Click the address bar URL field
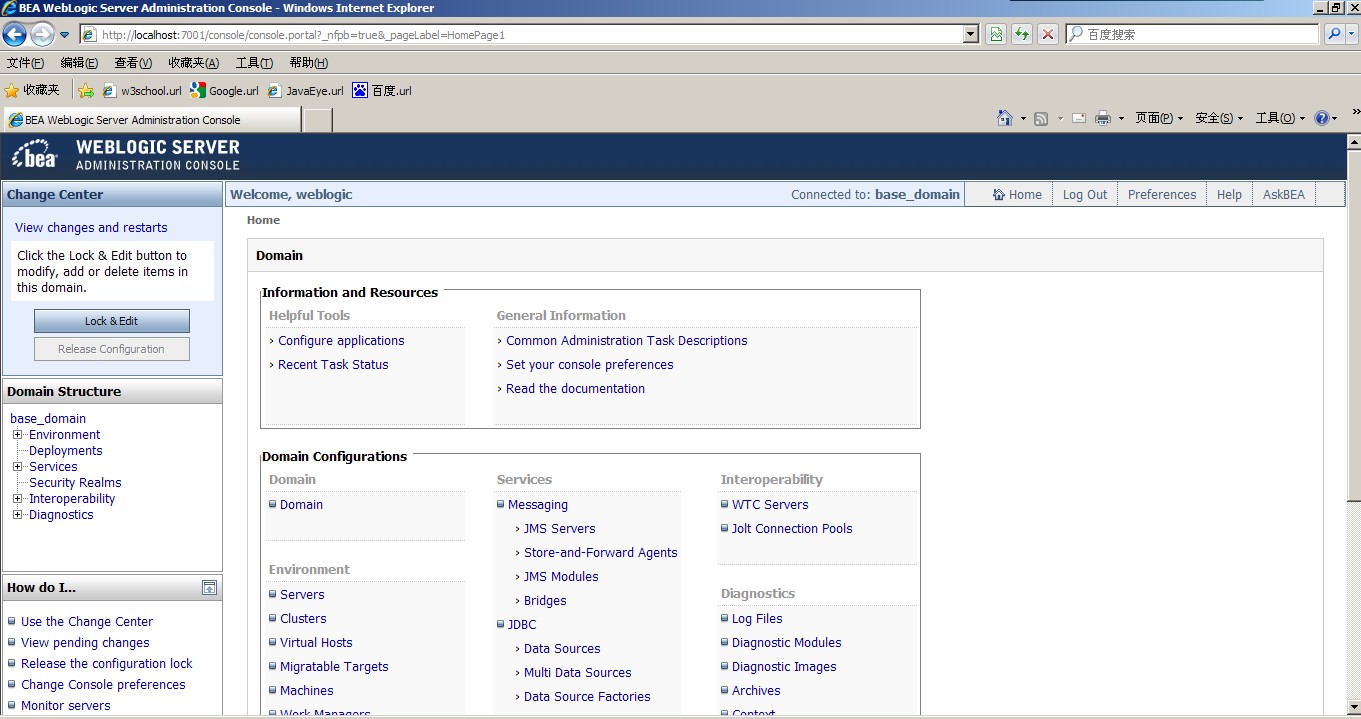The height and width of the screenshot is (719, 1361). click(521, 35)
